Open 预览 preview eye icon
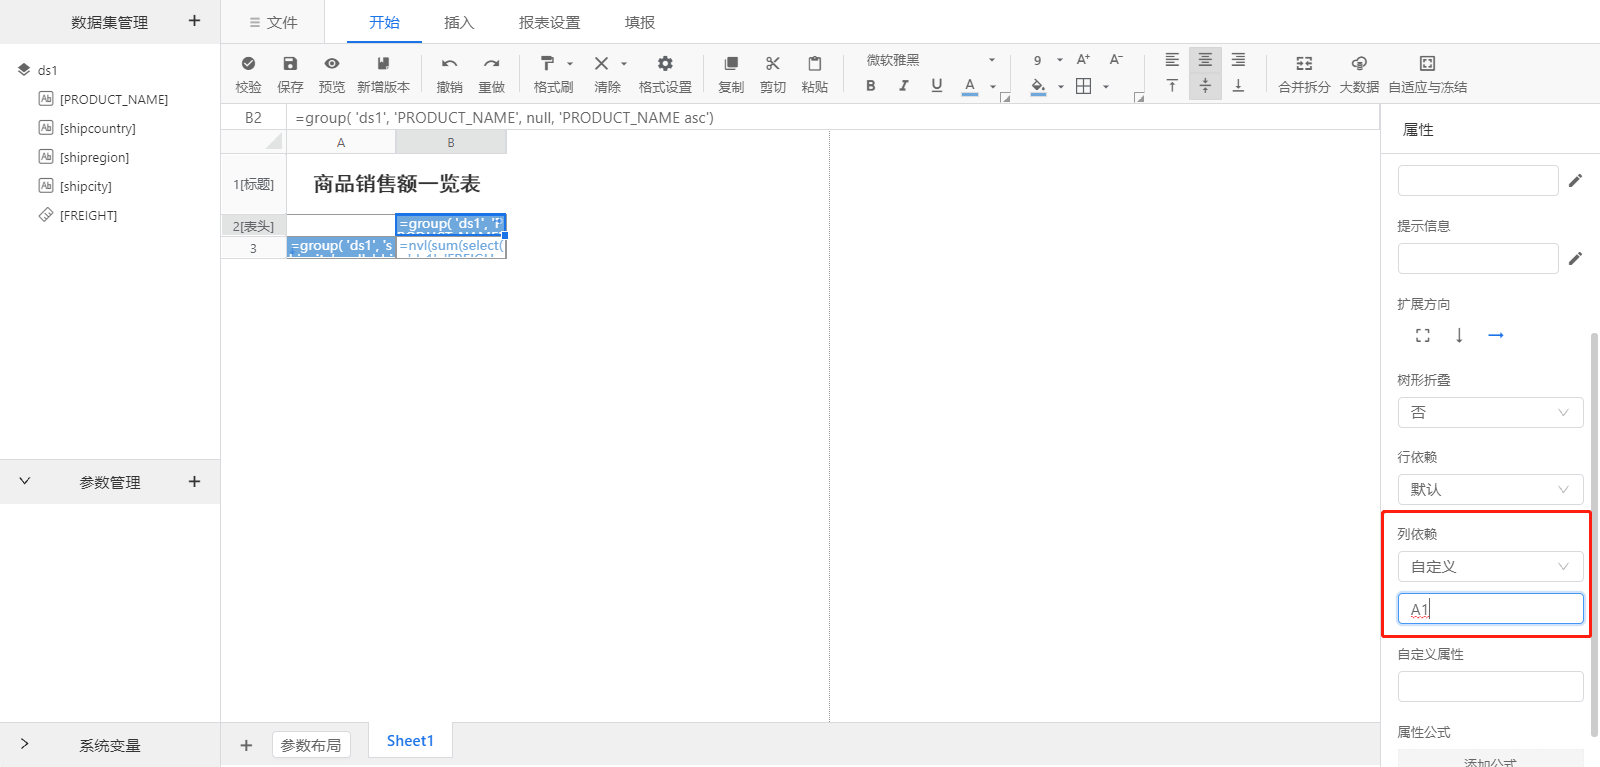 [x=332, y=63]
